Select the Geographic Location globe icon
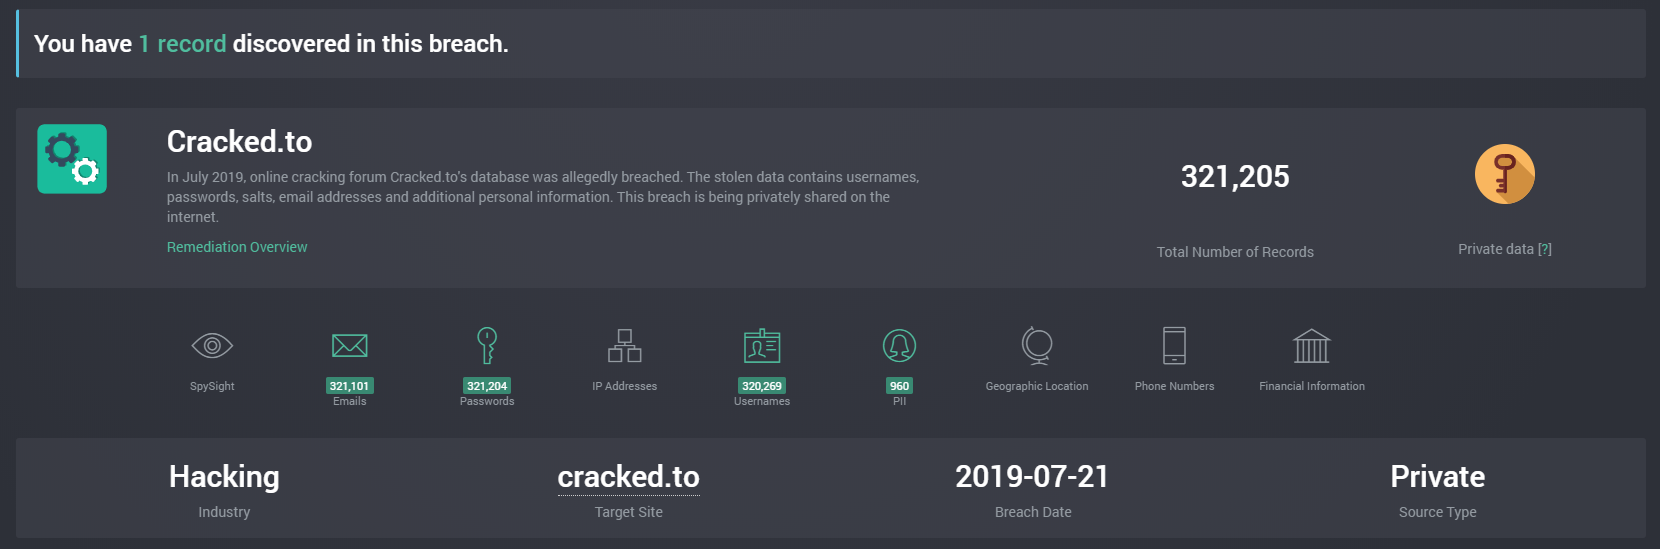The width and height of the screenshot is (1660, 549). coord(1037,346)
